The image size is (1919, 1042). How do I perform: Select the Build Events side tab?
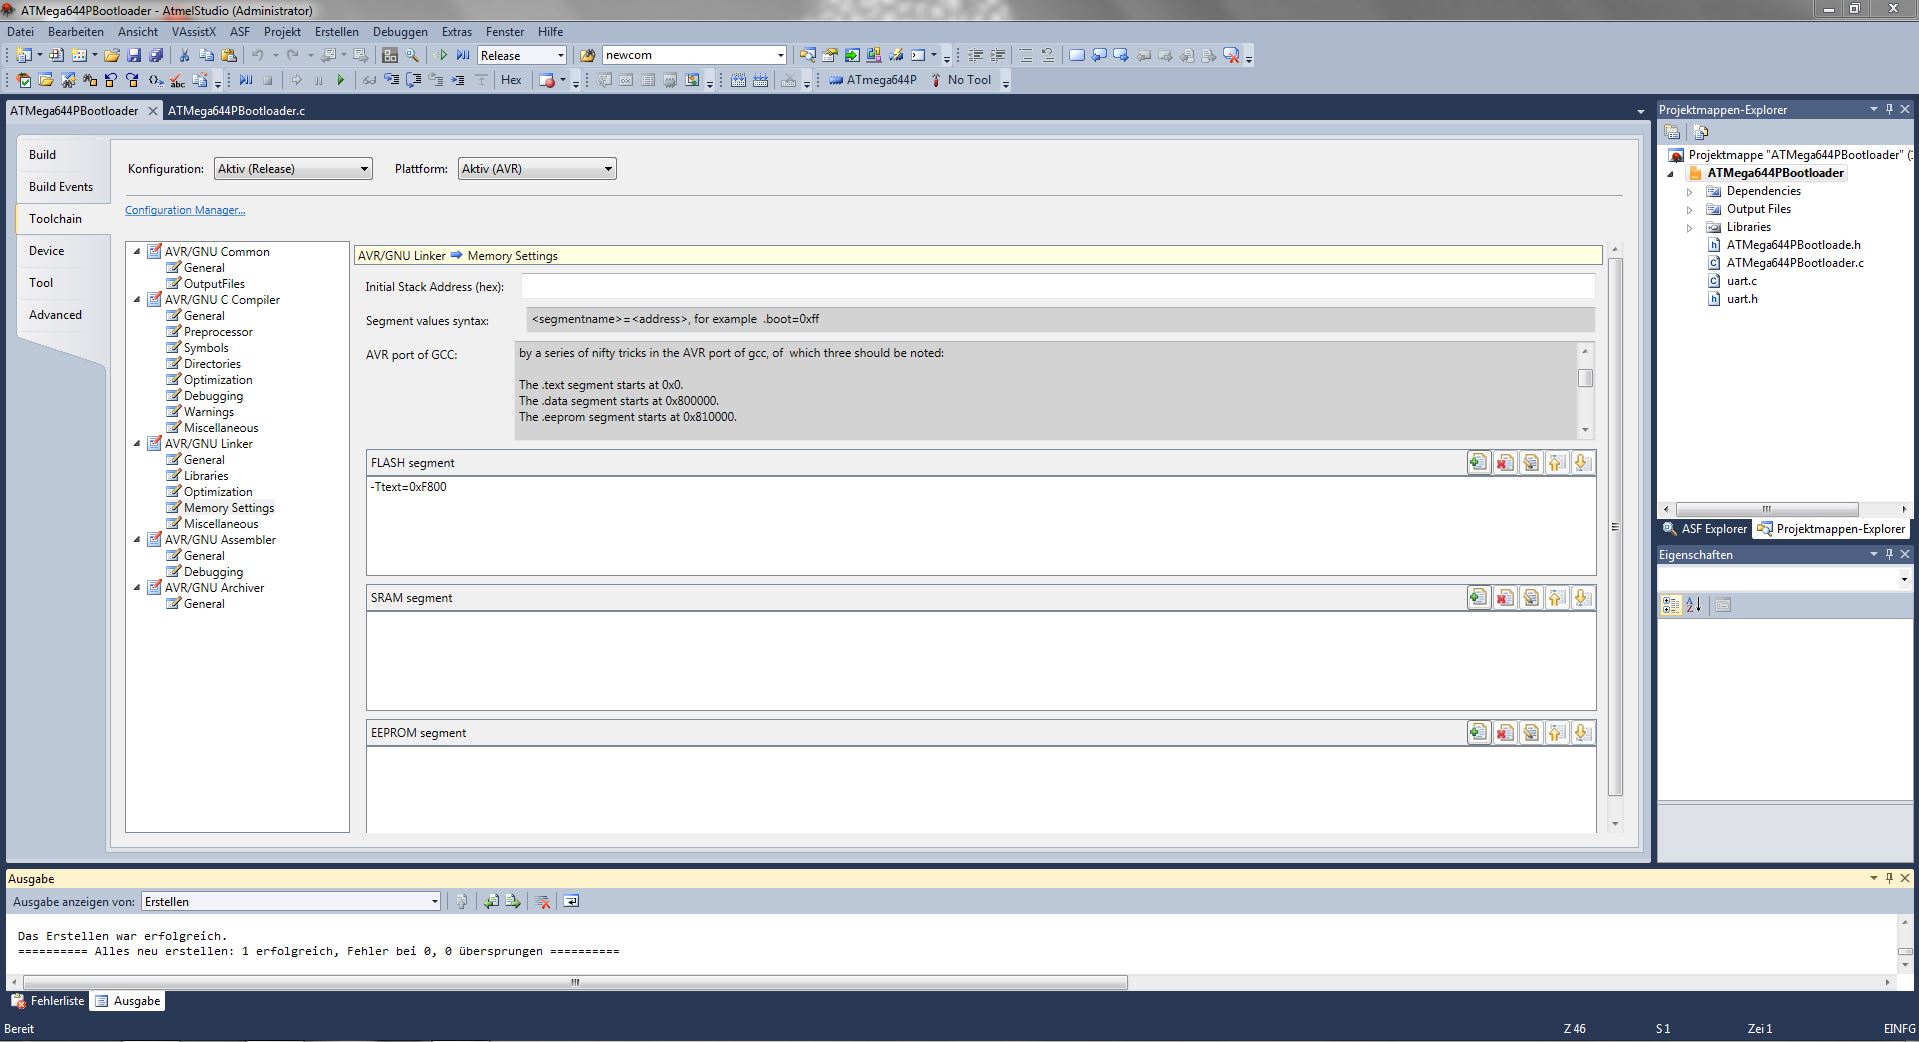coord(61,187)
